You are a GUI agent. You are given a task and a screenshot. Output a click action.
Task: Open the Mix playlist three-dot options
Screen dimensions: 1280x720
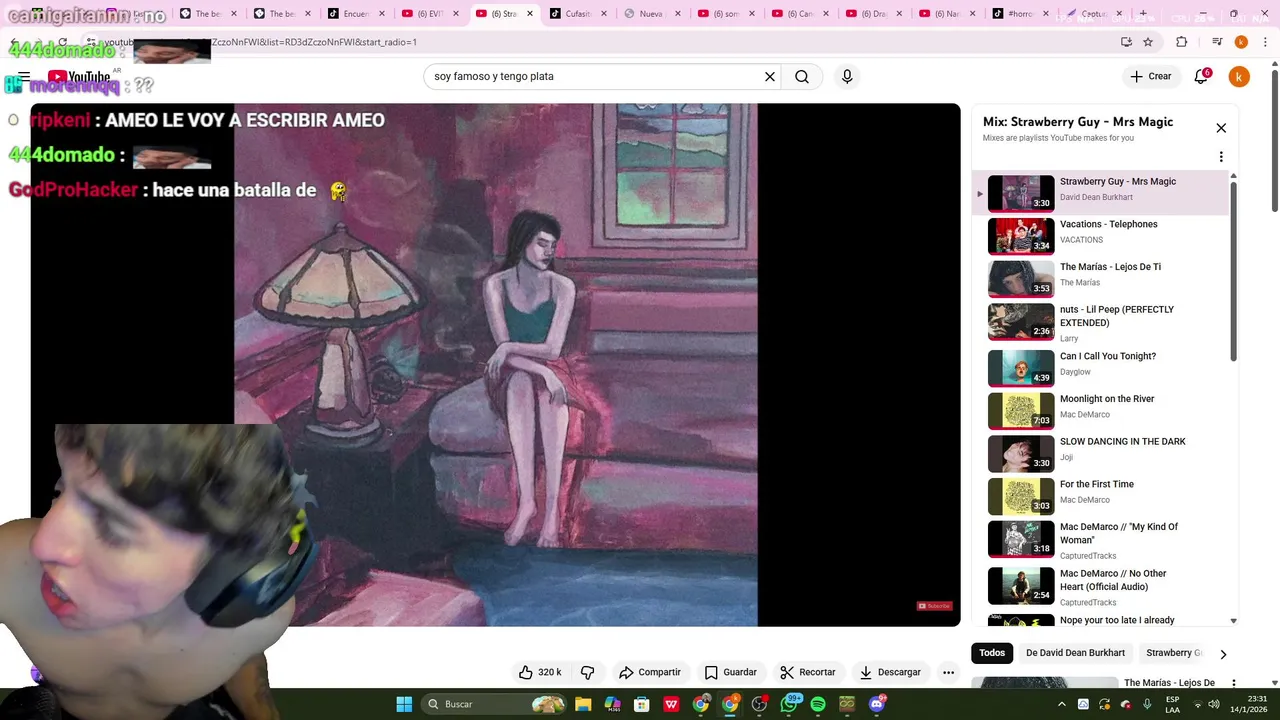1221,157
